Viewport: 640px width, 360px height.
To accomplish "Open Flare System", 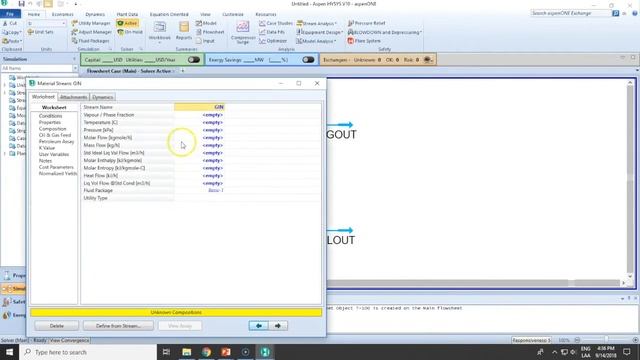I will click(364, 41).
